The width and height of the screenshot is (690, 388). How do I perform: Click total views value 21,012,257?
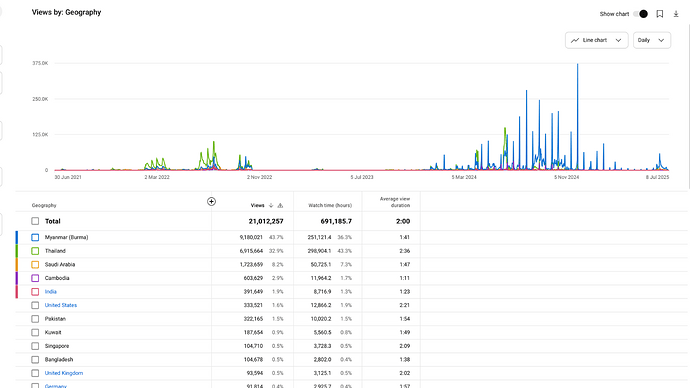[x=266, y=221]
